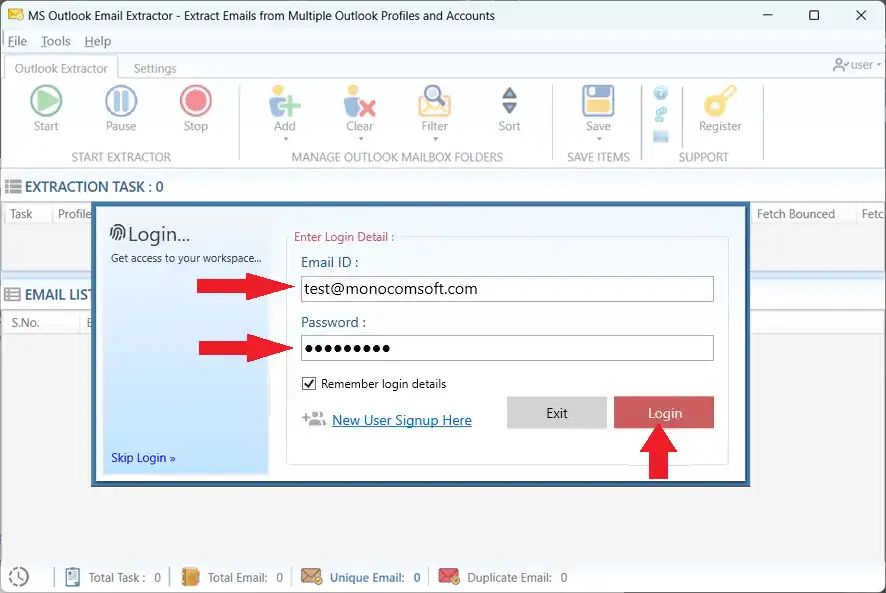Expand the Save dropdown arrow

599,139
